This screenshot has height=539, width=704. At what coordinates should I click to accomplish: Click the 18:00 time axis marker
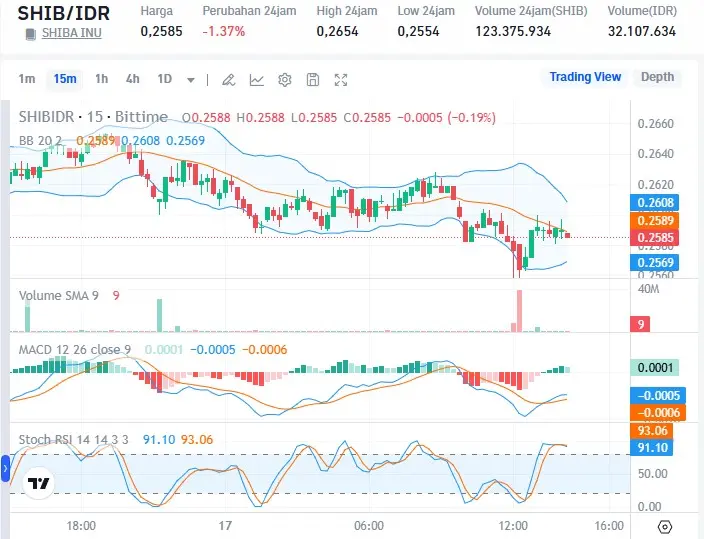[81, 526]
